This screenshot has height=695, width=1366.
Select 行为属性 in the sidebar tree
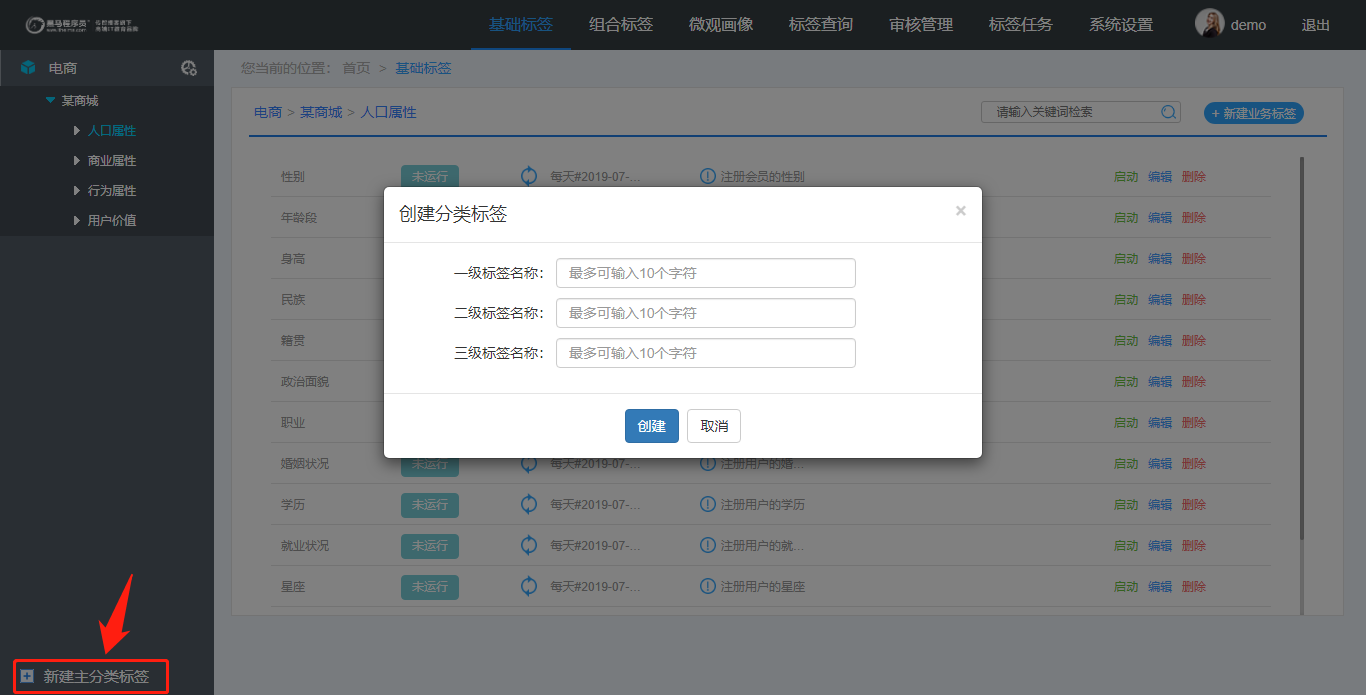coord(112,190)
